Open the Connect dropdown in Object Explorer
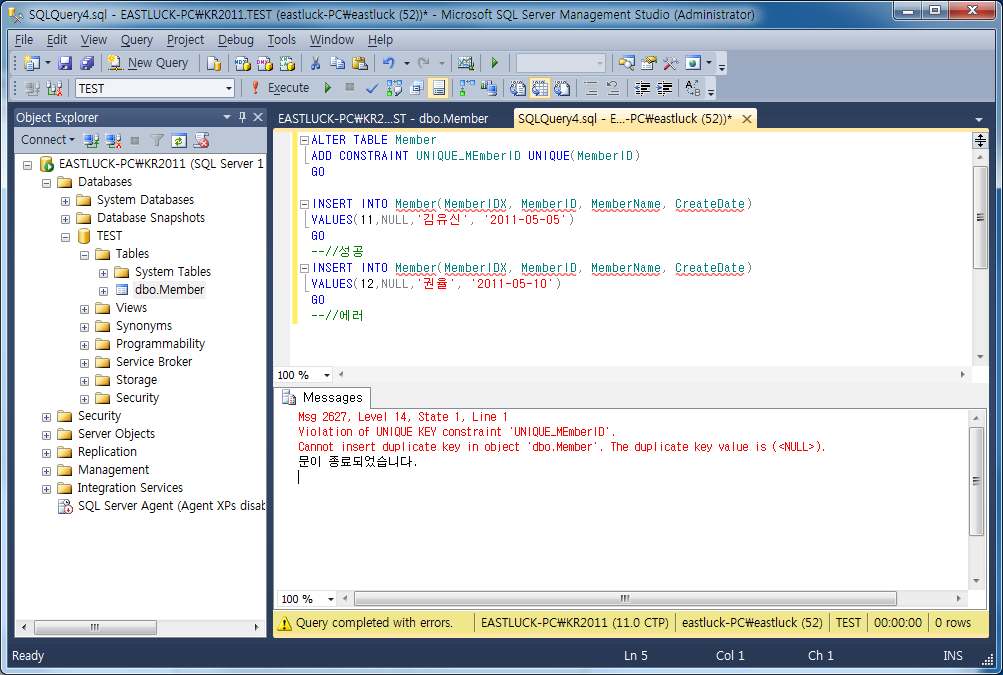The height and width of the screenshot is (675, 1003). point(48,140)
